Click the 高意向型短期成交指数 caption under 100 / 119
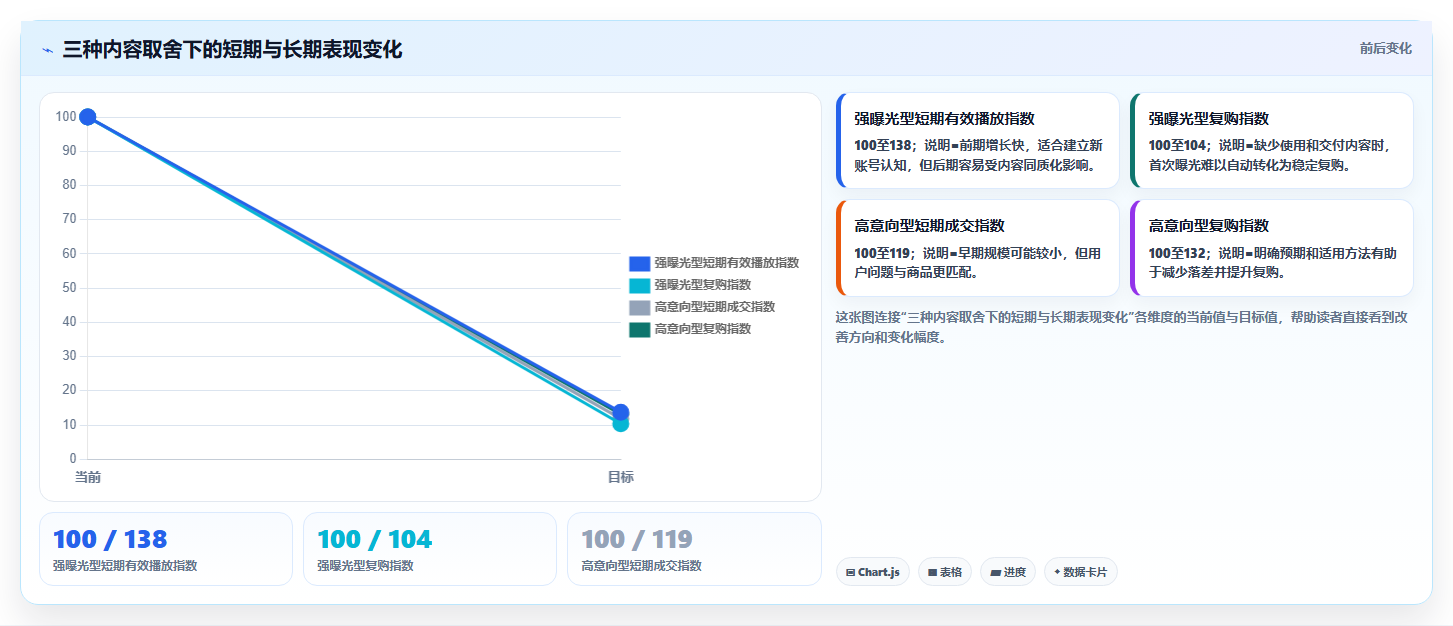This screenshot has width=1453, height=626. click(641, 566)
